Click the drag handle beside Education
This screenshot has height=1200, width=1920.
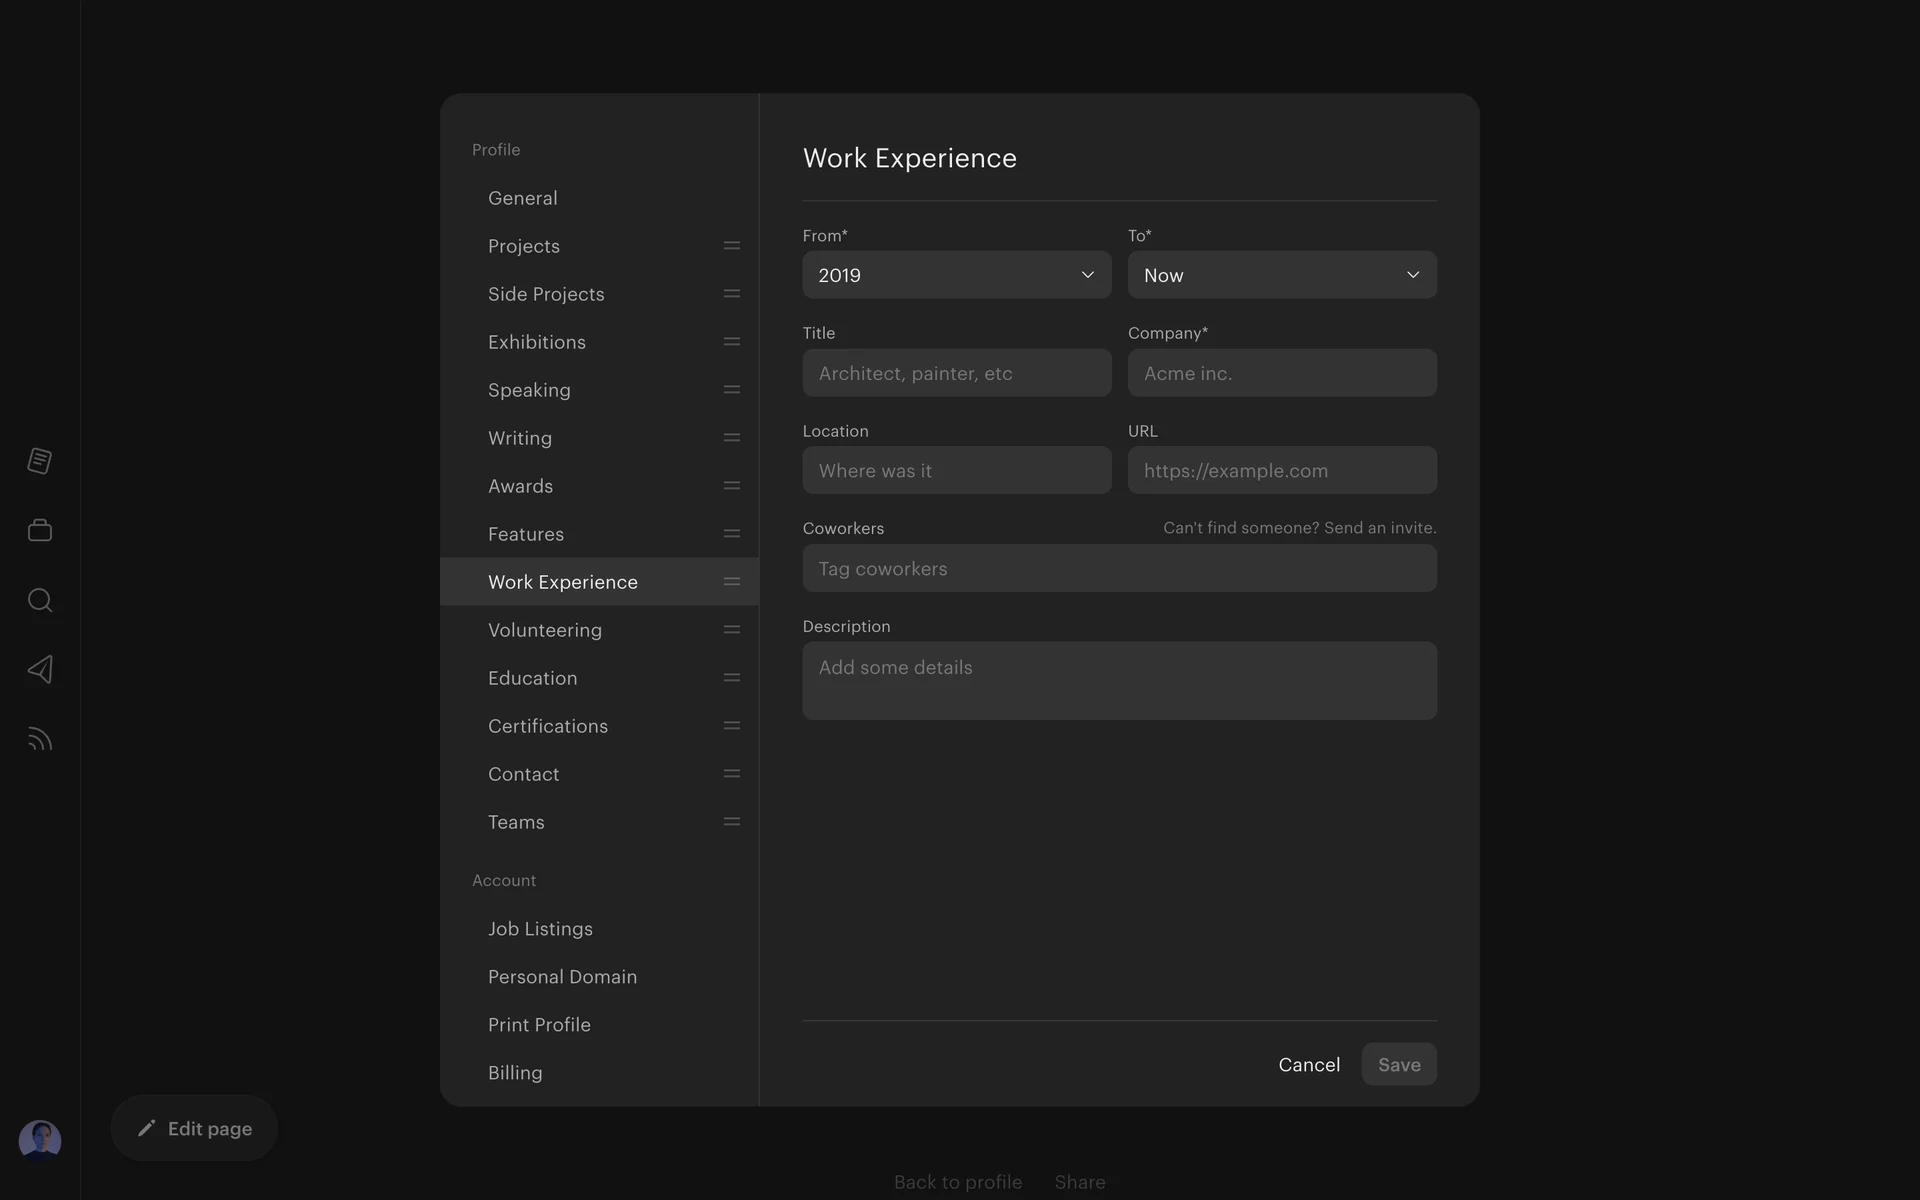point(731,678)
